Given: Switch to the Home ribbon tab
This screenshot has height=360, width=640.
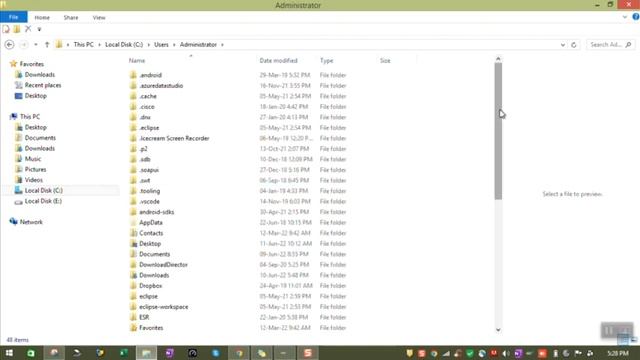Looking at the screenshot, I should [42, 18].
